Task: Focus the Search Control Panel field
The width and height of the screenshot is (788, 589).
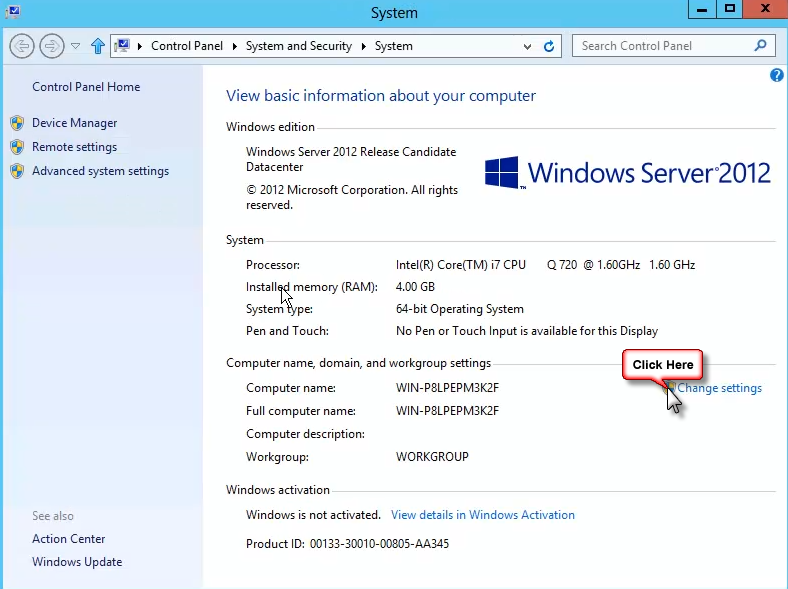Action: [x=674, y=46]
